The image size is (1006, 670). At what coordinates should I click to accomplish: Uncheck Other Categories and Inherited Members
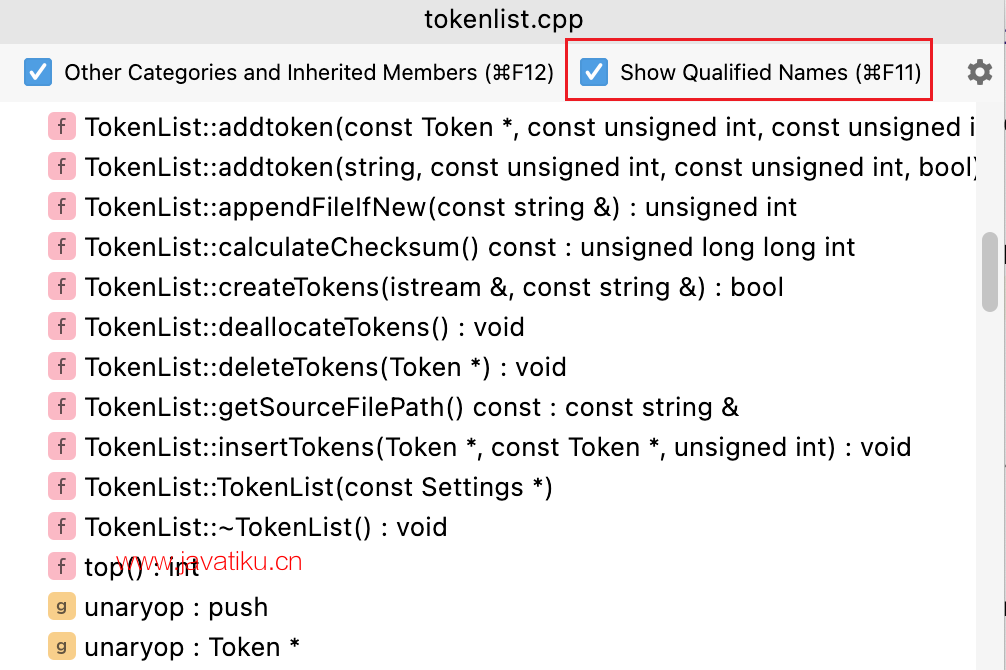[38, 72]
